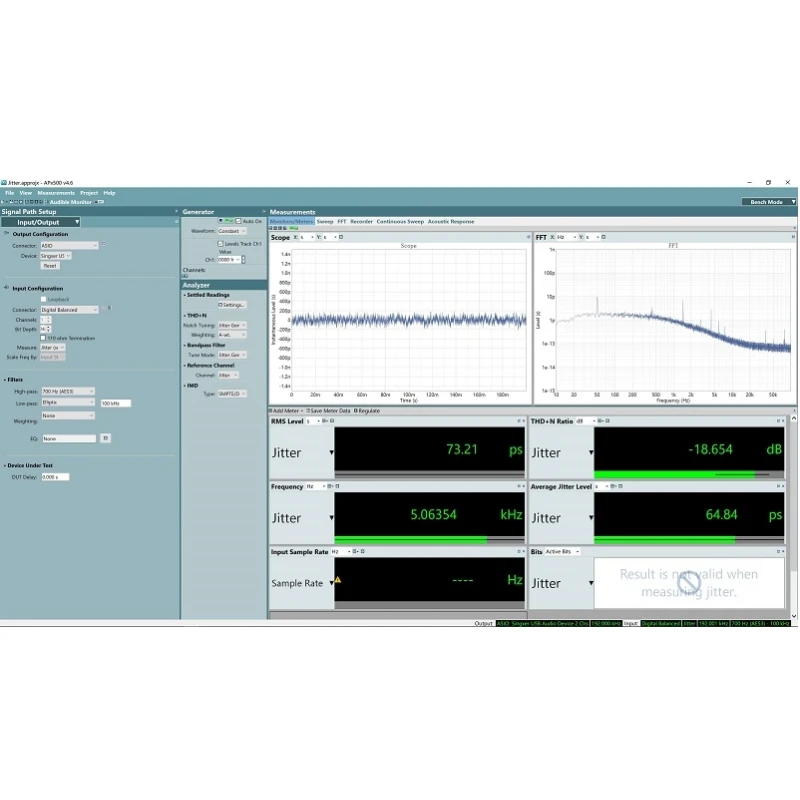Click the Add Meter icon
This screenshot has height=800, width=800.
pos(271,410)
